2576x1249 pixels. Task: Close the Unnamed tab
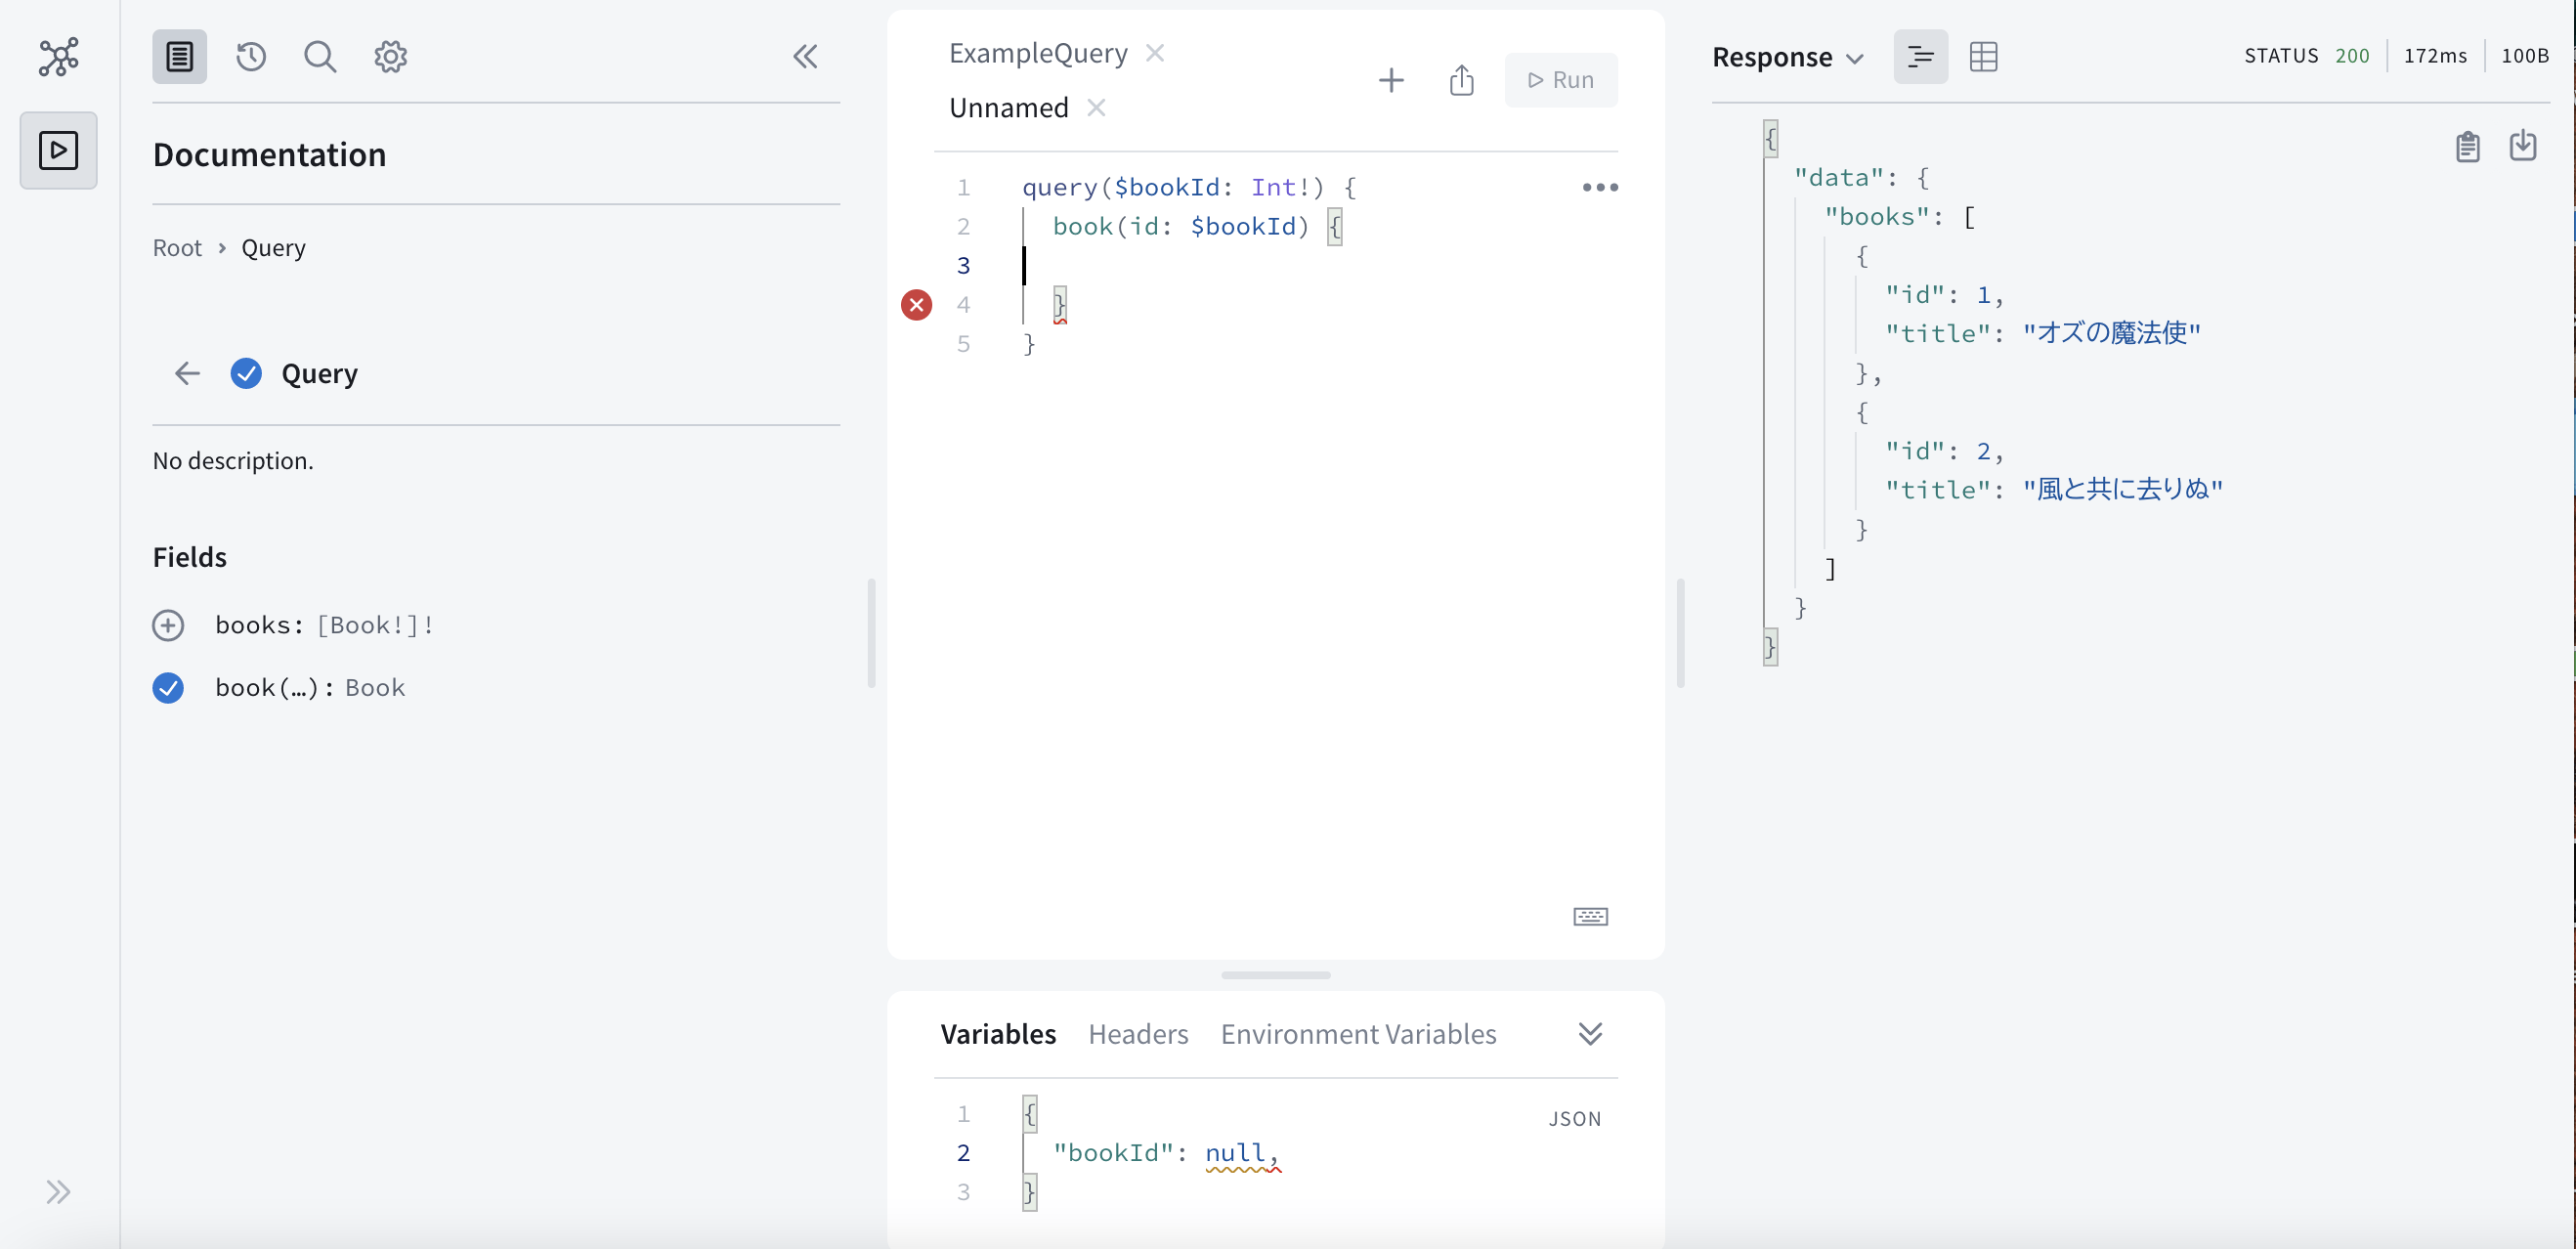click(1096, 107)
